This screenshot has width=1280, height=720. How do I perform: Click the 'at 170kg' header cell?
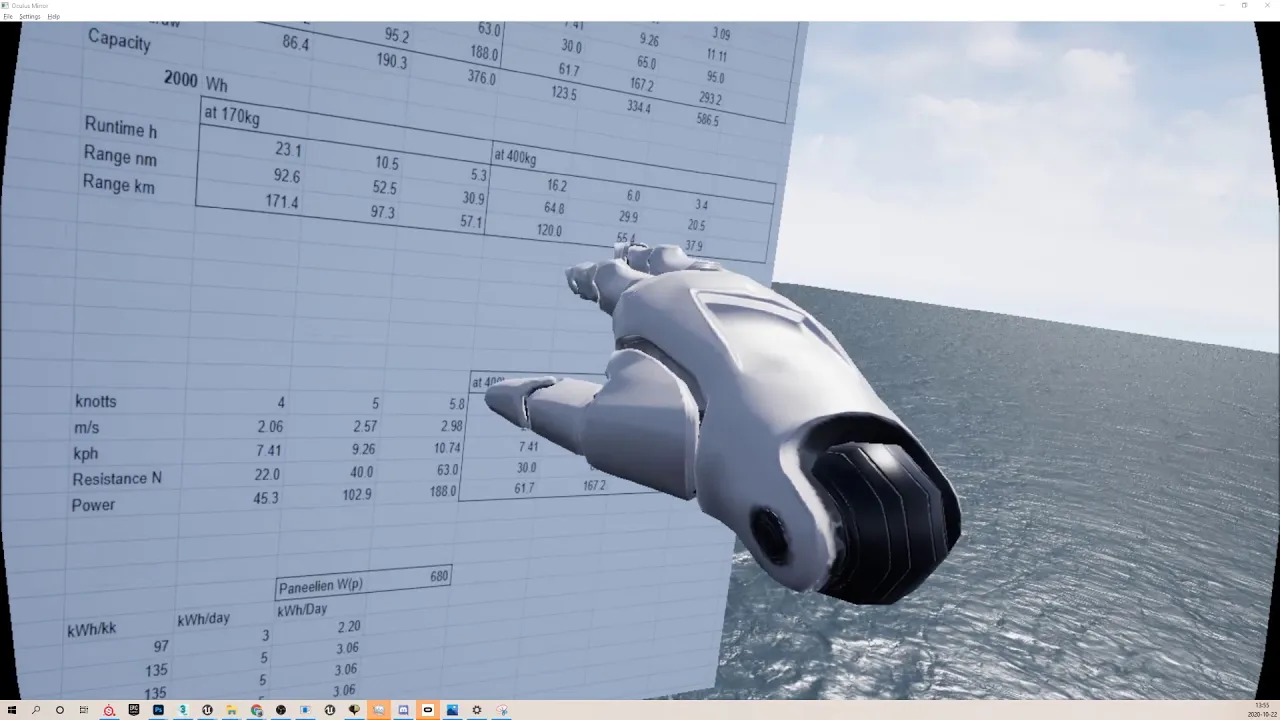tap(231, 116)
